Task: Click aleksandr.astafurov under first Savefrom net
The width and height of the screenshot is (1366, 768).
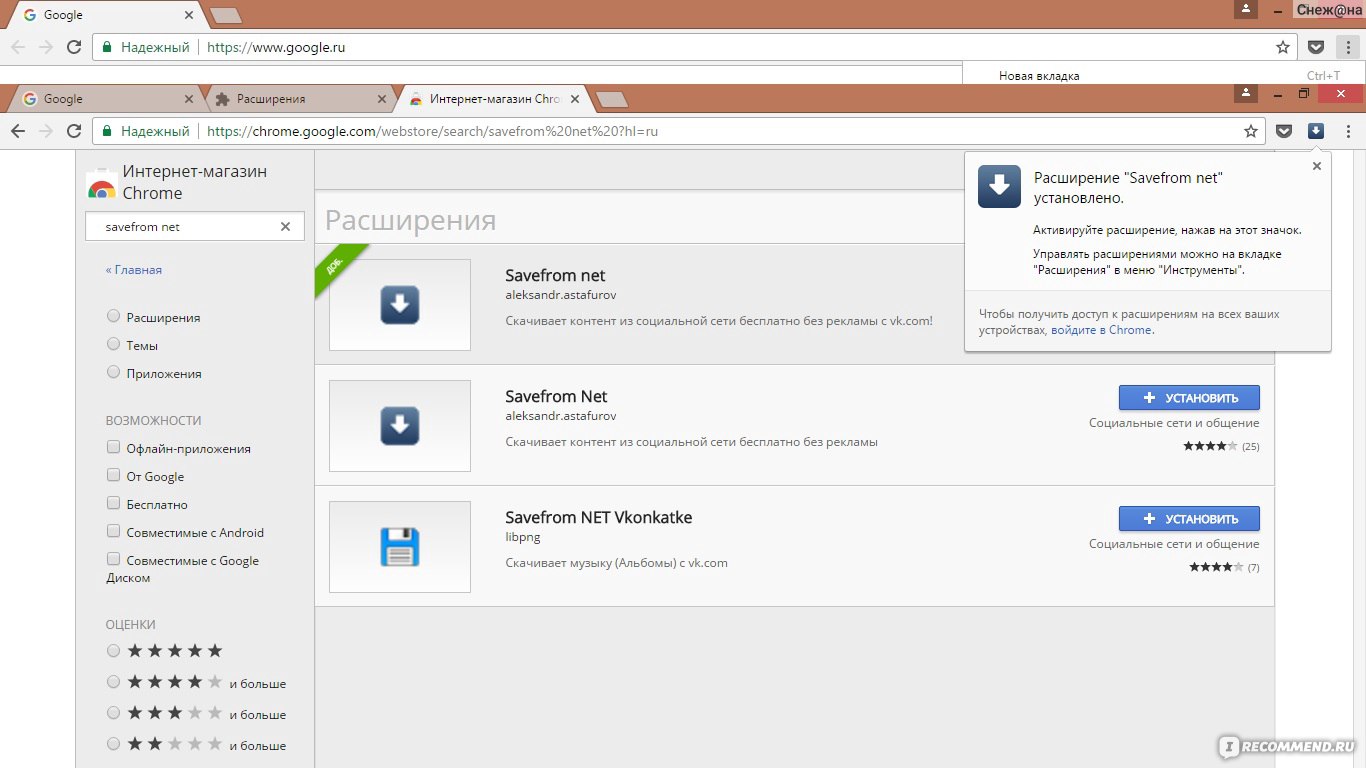Action: pyautogui.click(x=561, y=295)
